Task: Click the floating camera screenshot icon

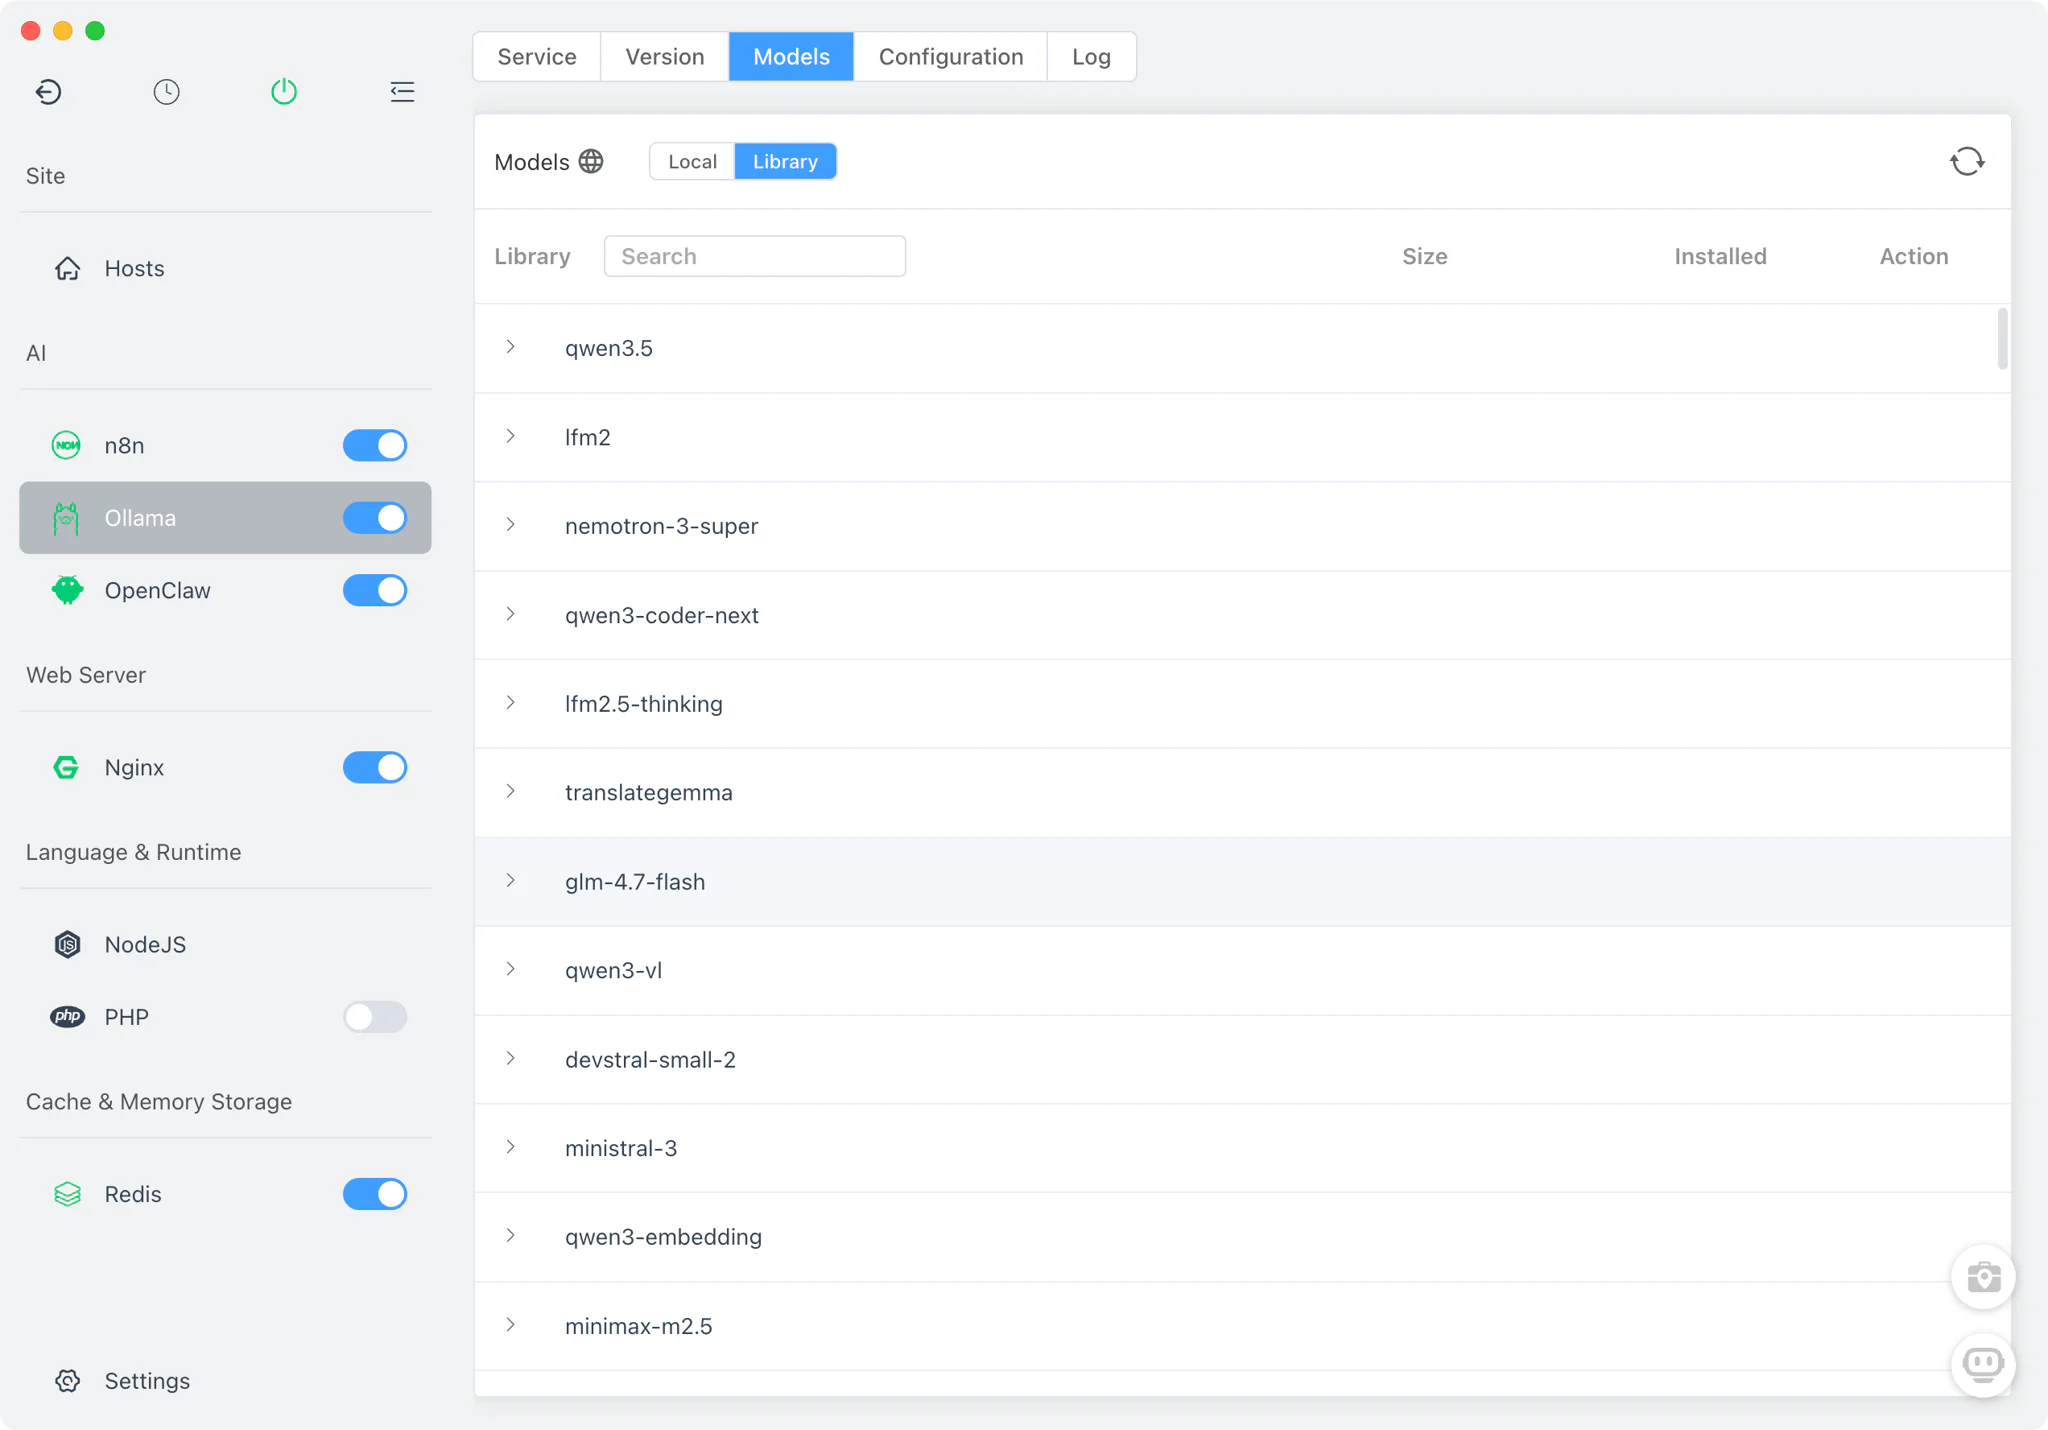Action: (1983, 1277)
